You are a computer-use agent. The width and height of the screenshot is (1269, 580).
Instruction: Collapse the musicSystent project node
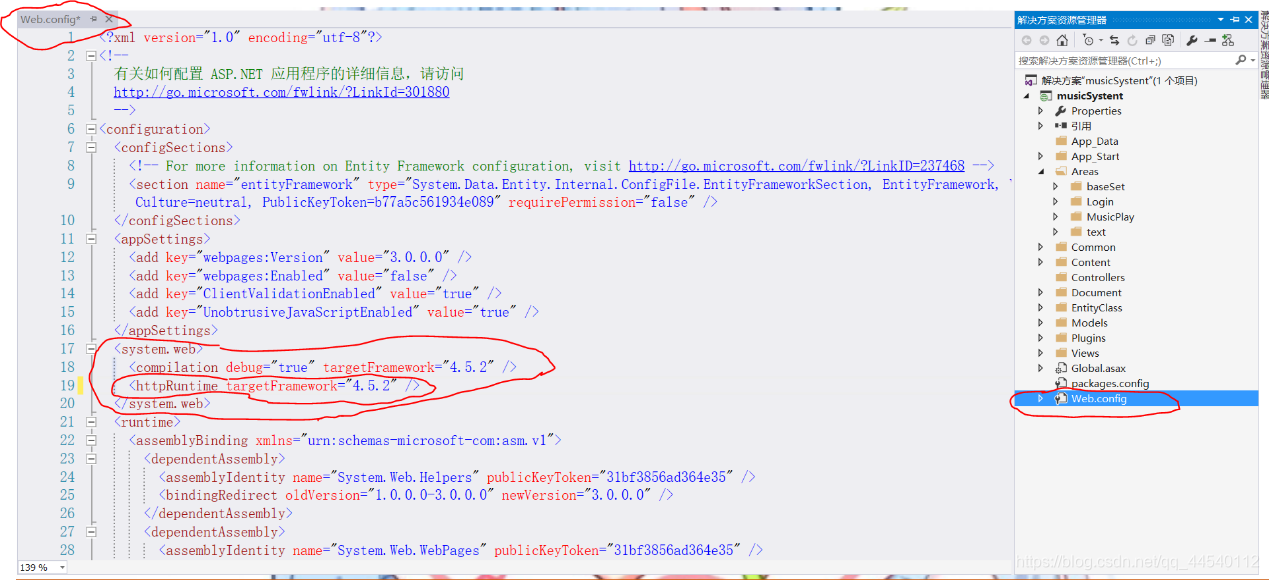tap(1027, 96)
